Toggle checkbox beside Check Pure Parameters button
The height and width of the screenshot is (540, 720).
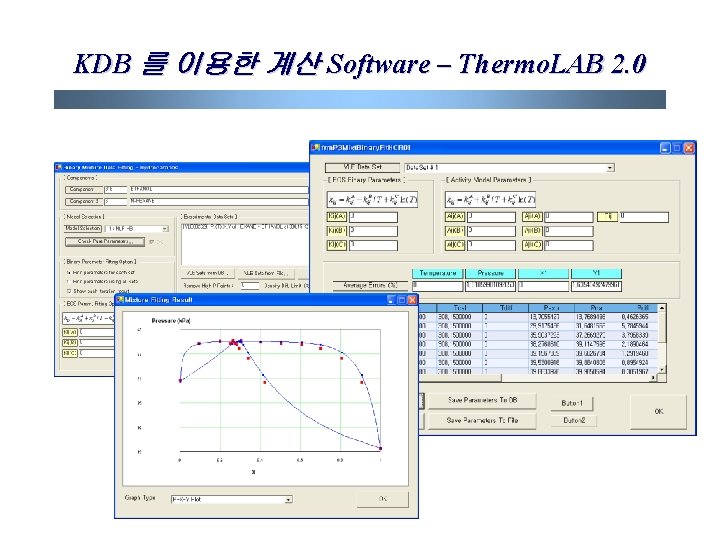point(152,242)
